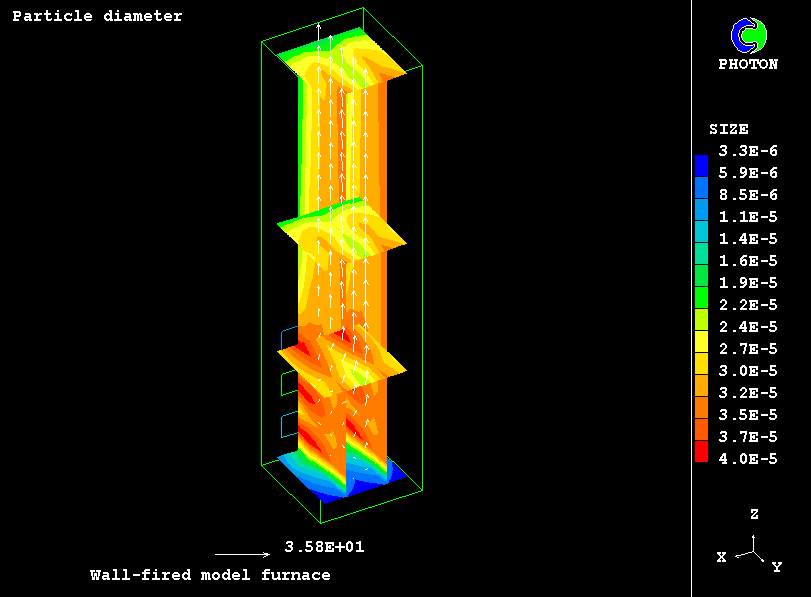This screenshot has height=597, width=811.
Task: Click the X axis label
Action: click(721, 557)
